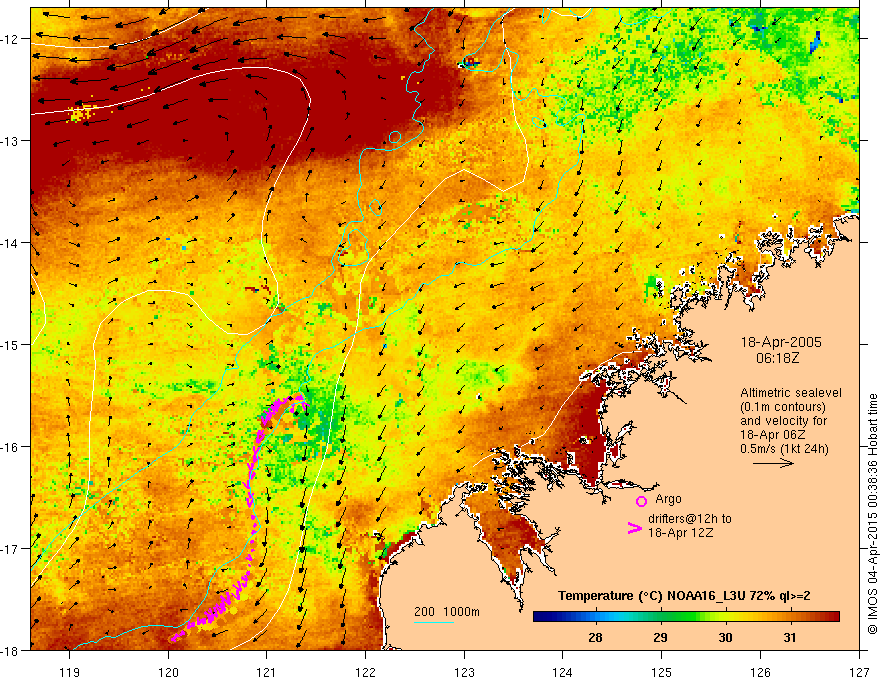The image size is (880, 680).
Task: Click the yellow speckle cluster near 119E, 12.7S
Action: point(81,113)
